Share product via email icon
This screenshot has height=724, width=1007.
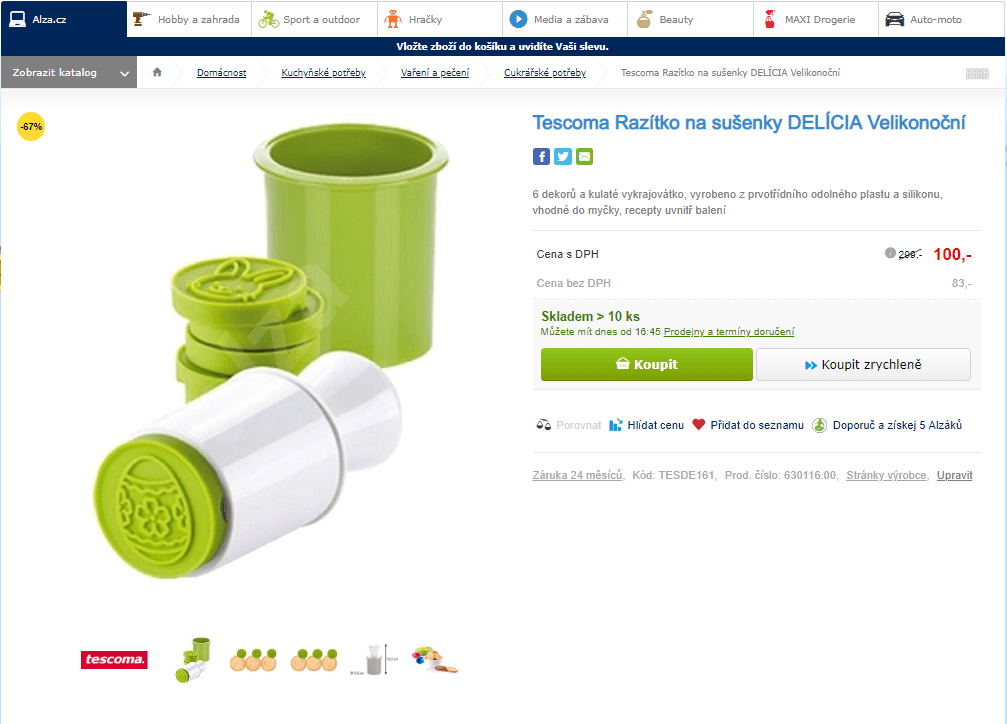(x=584, y=156)
